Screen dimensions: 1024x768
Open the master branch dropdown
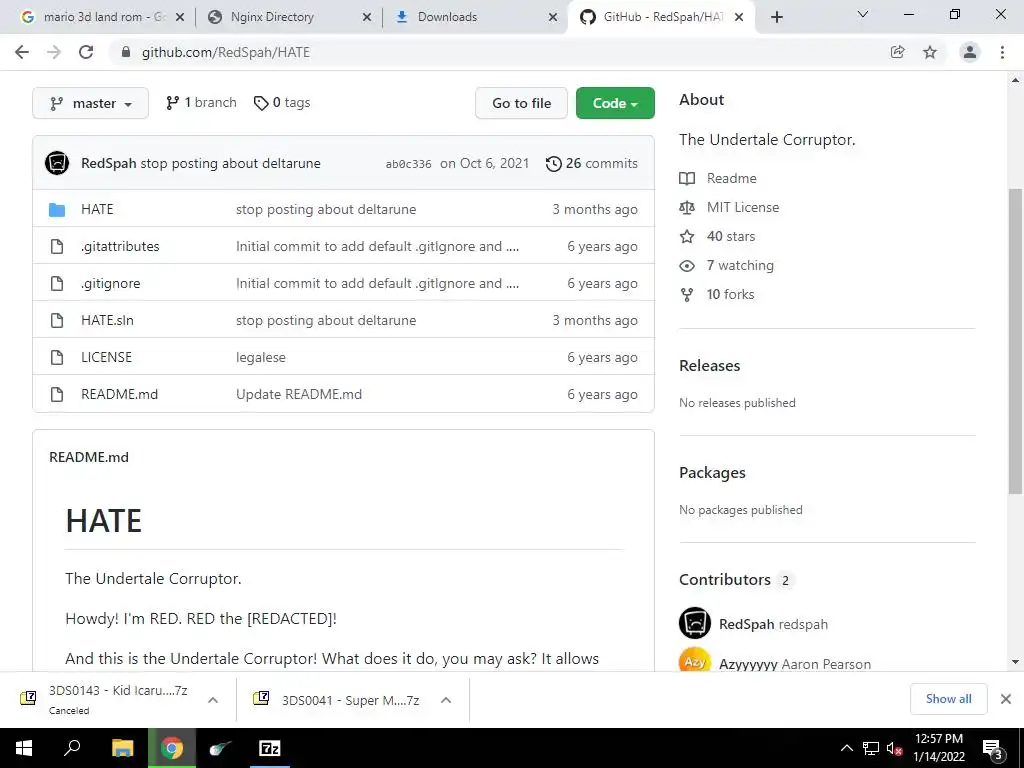90,103
